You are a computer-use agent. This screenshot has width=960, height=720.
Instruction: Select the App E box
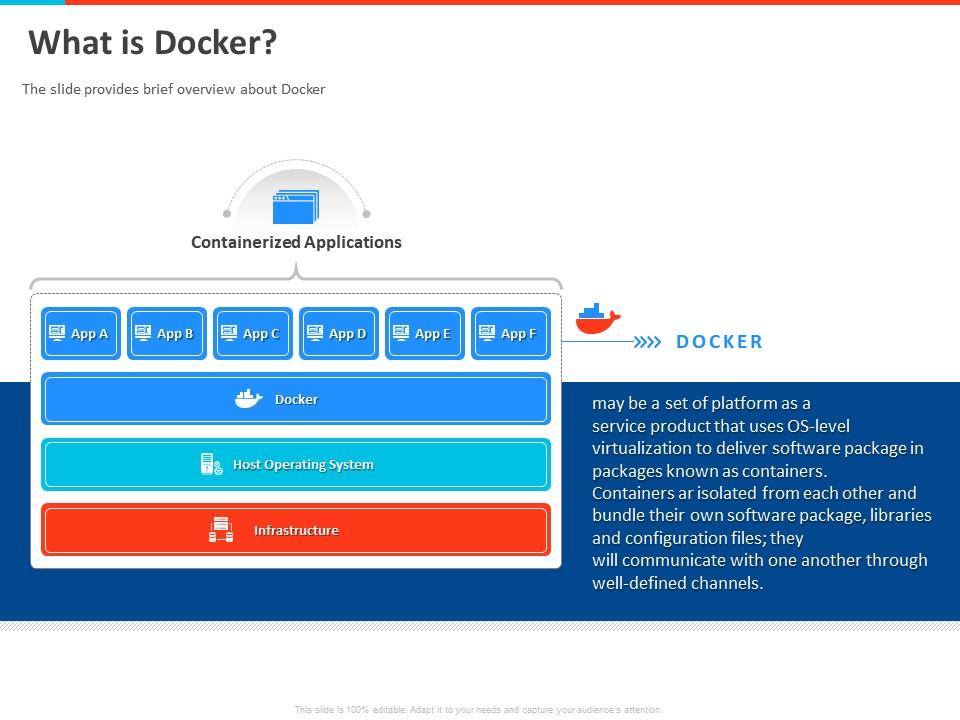click(x=425, y=333)
